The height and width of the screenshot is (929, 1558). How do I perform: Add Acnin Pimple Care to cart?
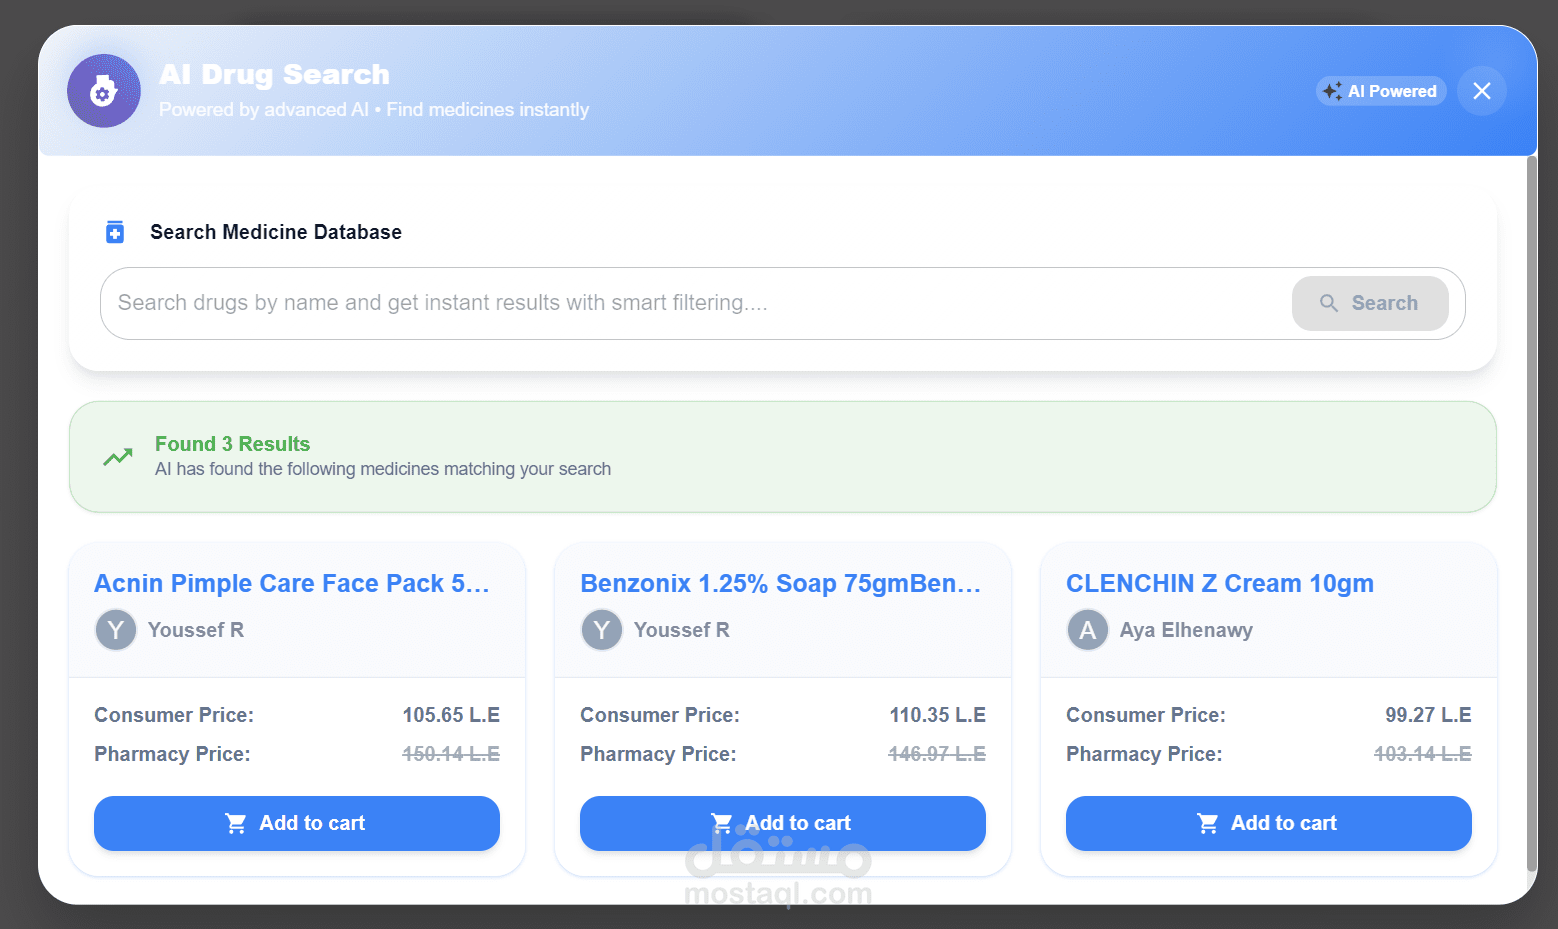(x=297, y=823)
